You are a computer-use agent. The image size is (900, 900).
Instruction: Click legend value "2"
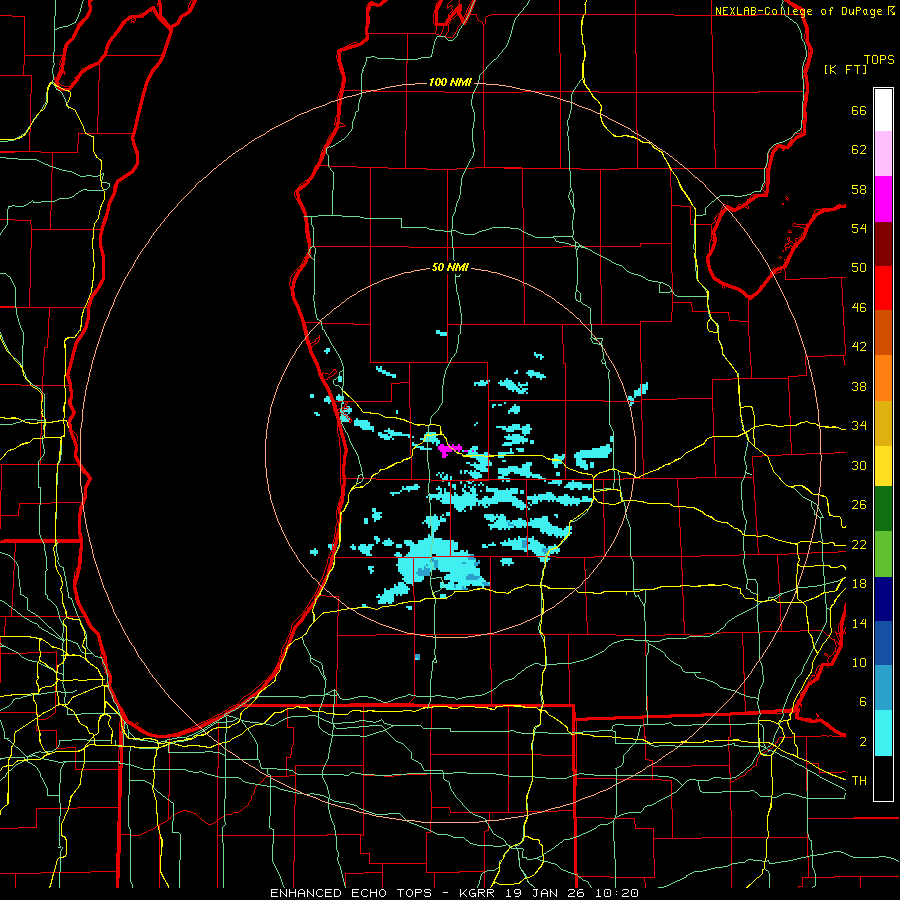click(x=862, y=742)
